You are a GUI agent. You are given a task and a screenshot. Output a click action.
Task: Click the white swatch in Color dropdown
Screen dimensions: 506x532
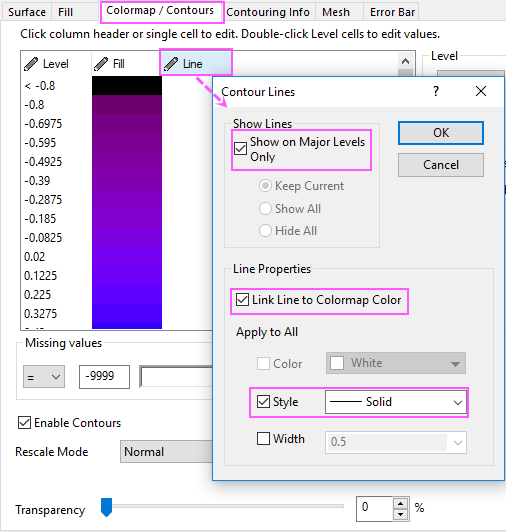click(337, 363)
